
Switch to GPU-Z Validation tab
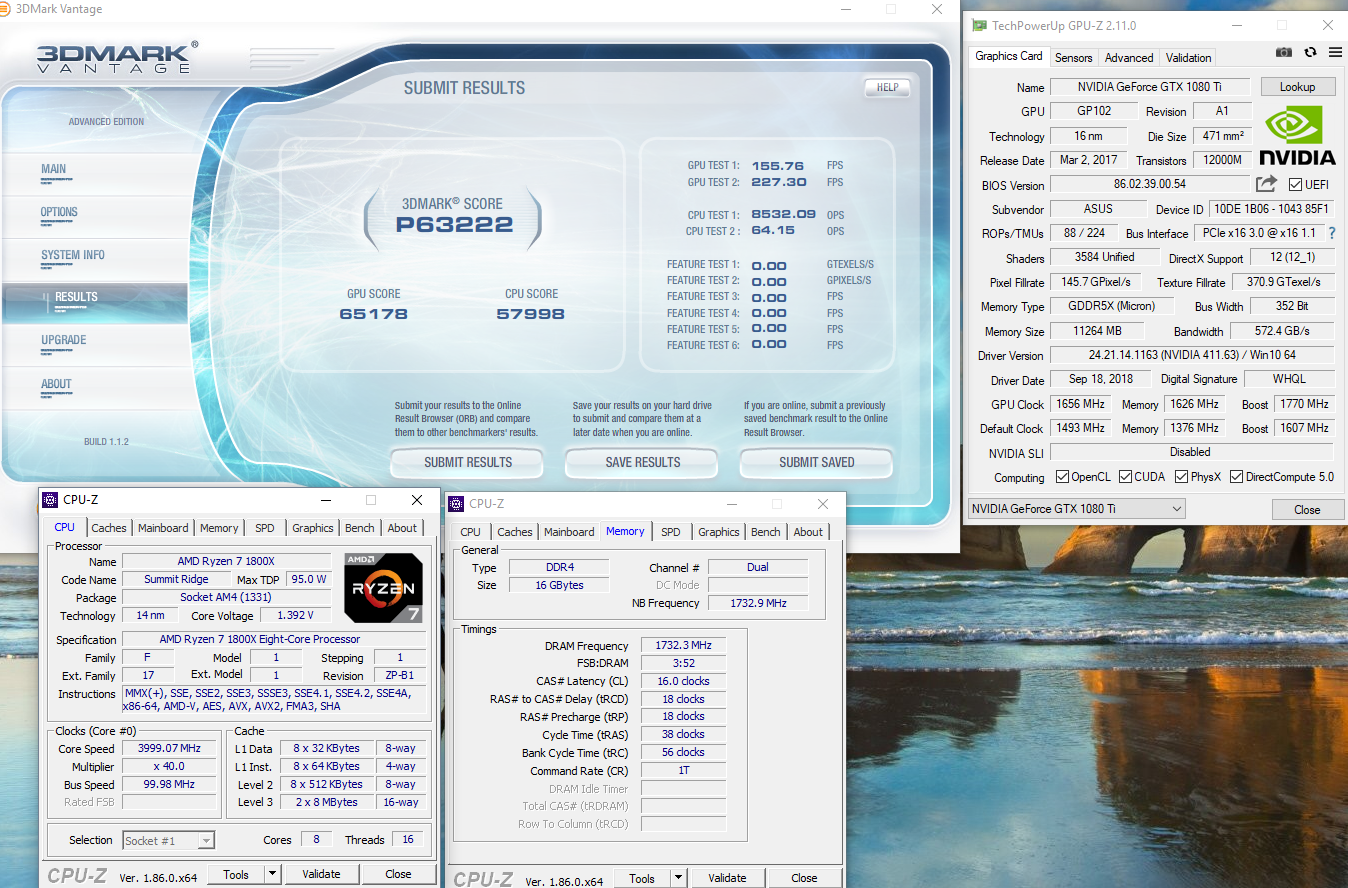pos(1188,58)
